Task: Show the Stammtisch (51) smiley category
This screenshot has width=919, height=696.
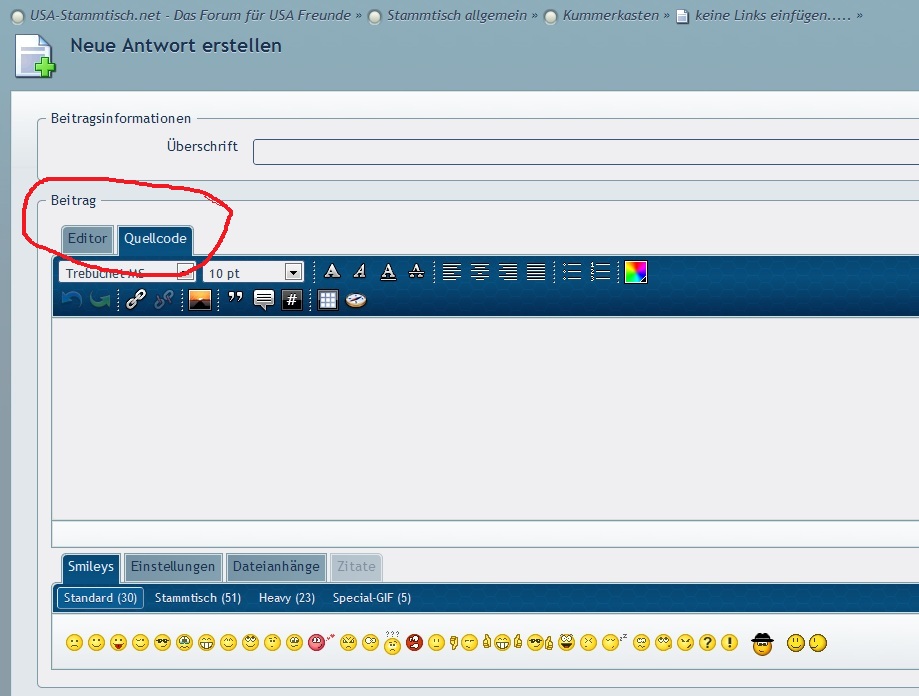Action: click(x=198, y=598)
